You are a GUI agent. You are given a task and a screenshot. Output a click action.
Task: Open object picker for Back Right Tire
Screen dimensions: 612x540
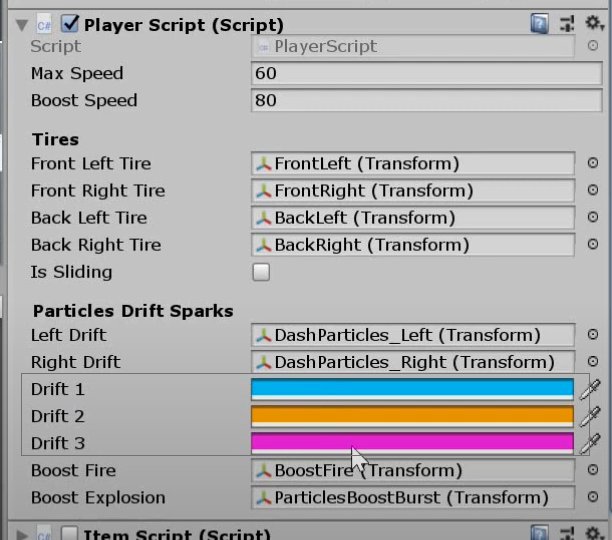[592, 244]
